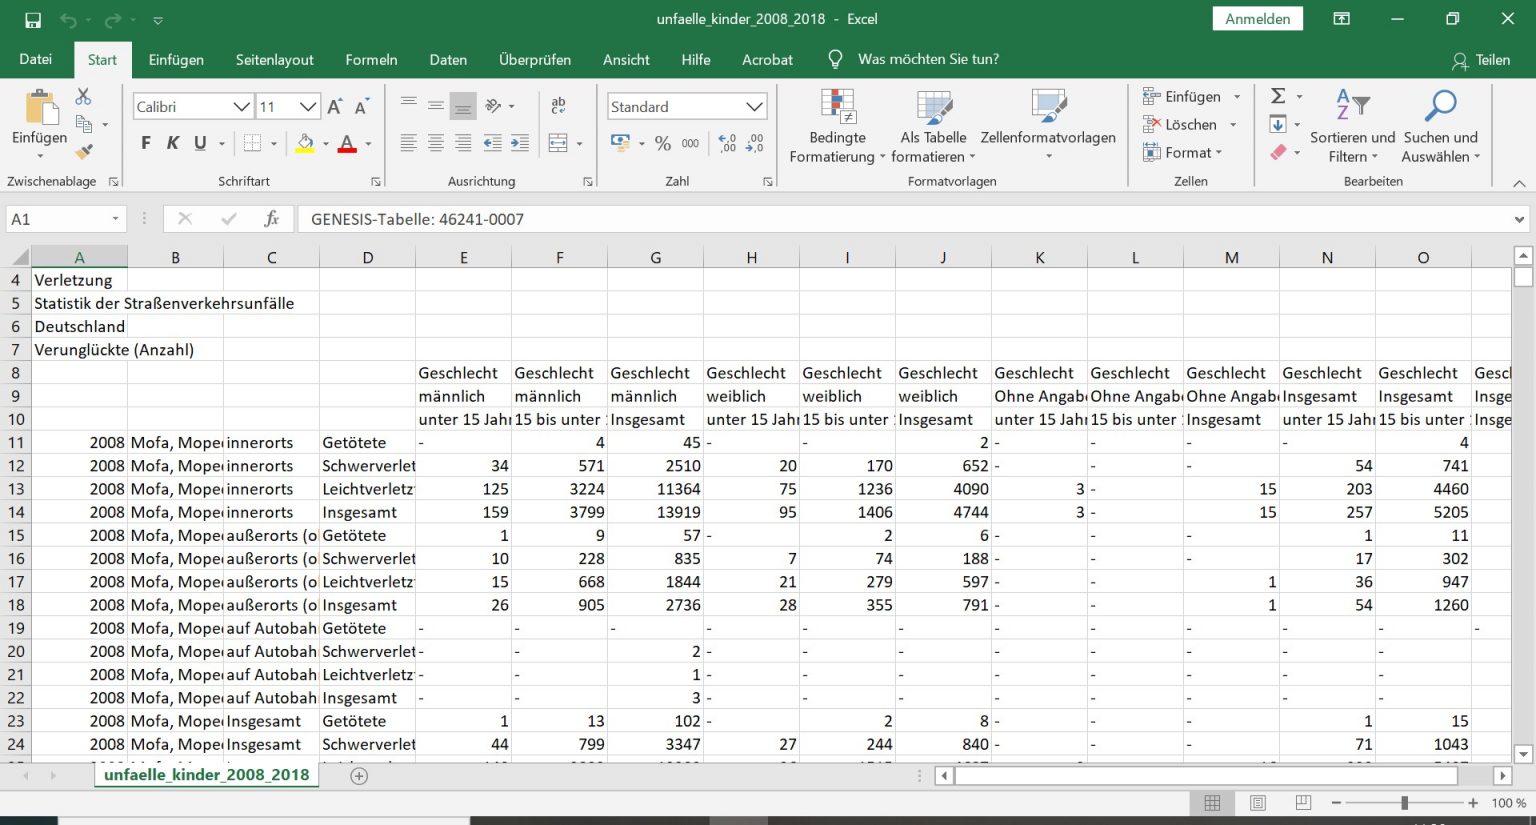1536x825 pixels.
Task: Click the insert function fx icon
Action: [271, 219]
